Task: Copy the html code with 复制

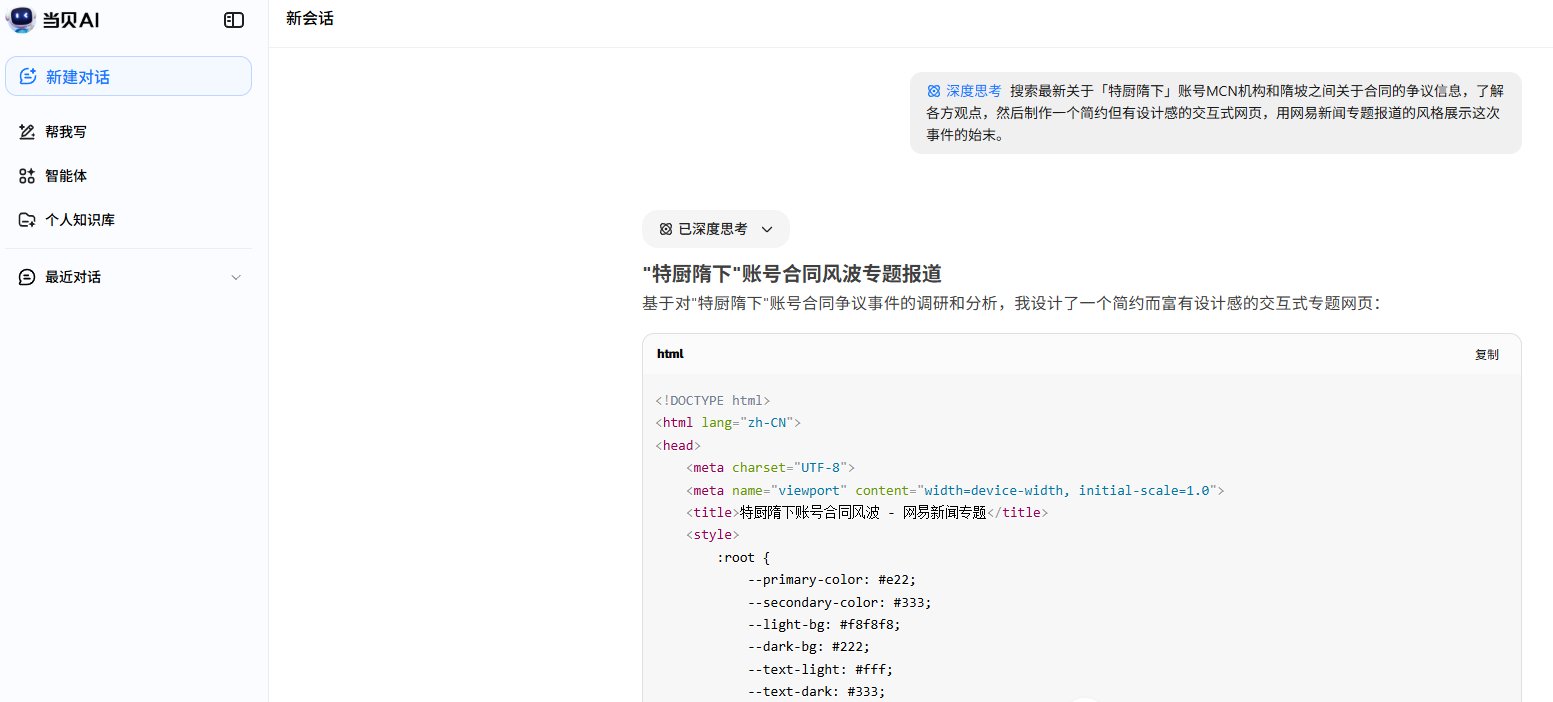Action: [x=1487, y=354]
